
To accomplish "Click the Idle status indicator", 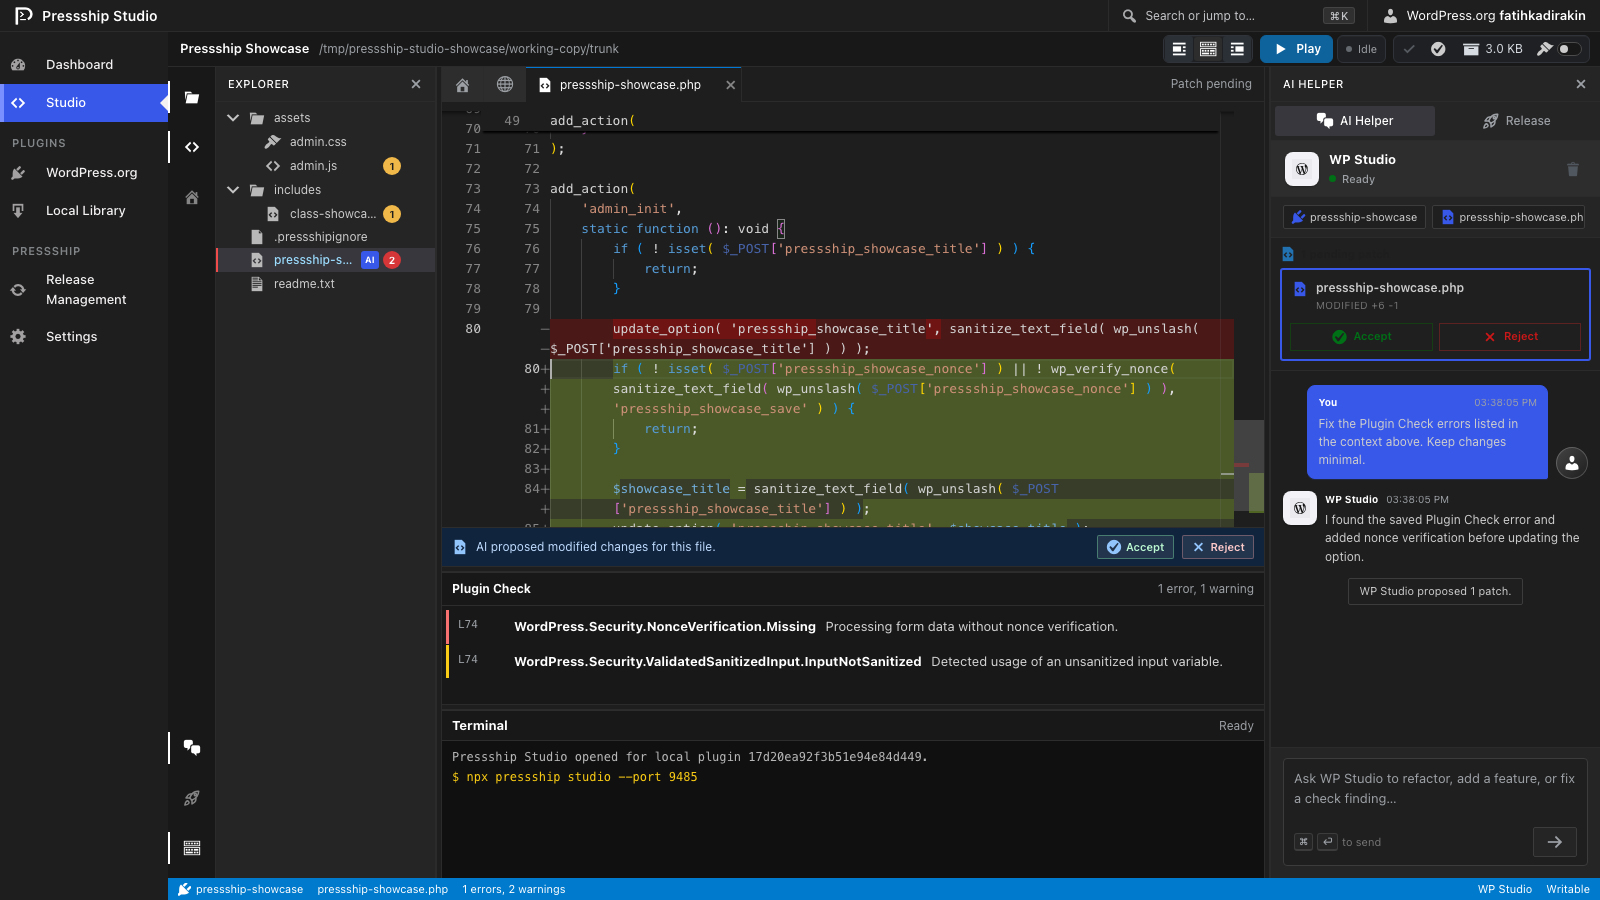I will (x=1361, y=49).
